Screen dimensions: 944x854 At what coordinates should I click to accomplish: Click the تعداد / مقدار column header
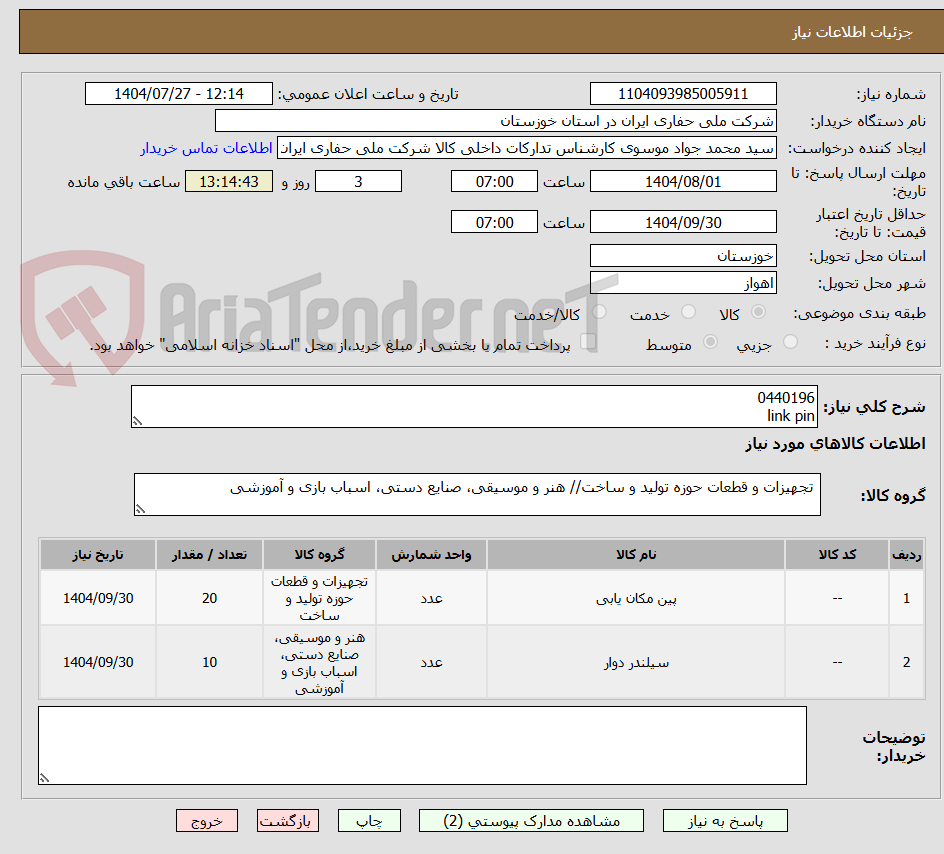tap(209, 555)
